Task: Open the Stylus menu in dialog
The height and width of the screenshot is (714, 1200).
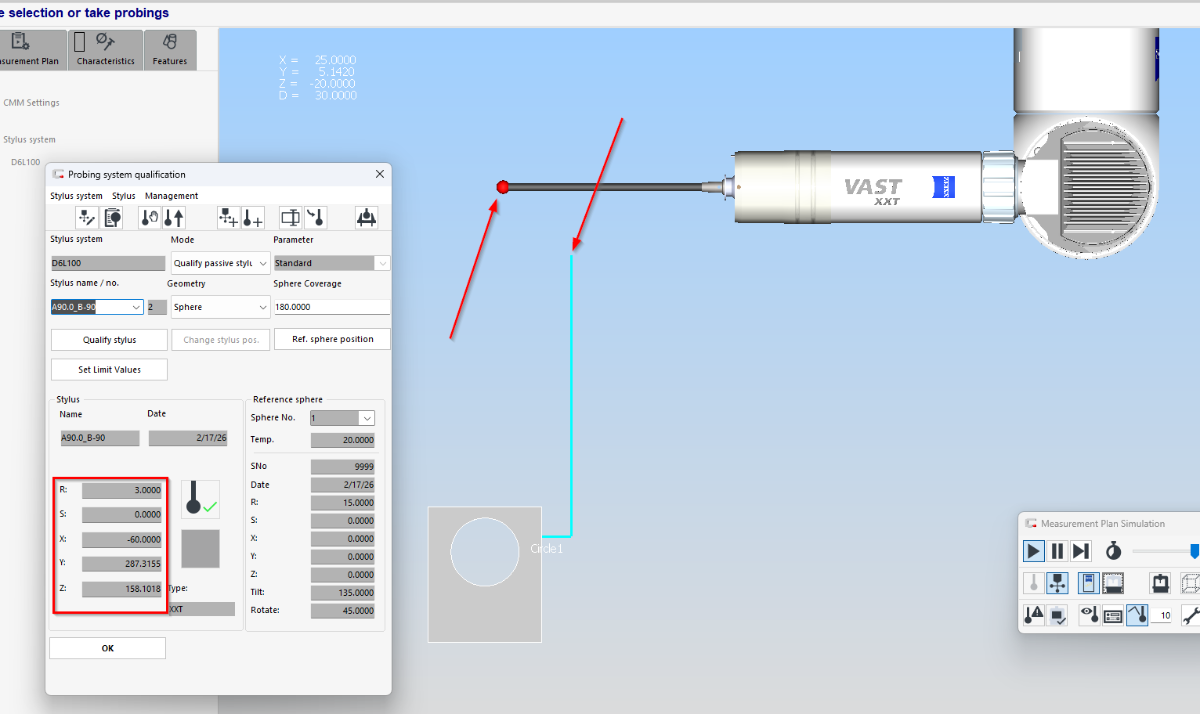Action: click(124, 196)
